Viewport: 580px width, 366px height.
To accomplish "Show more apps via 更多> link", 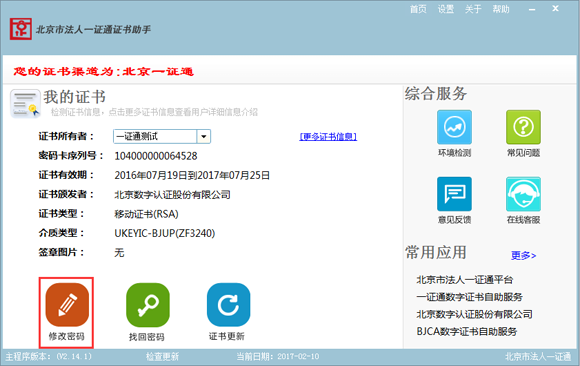I will pos(523,255).
